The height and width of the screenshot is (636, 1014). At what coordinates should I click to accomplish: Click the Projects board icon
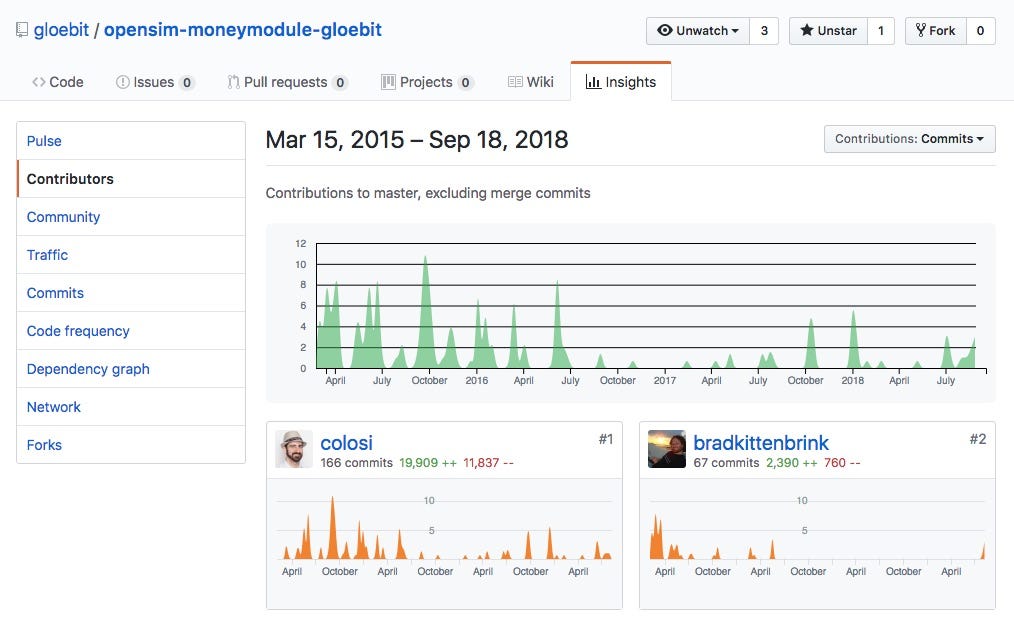tap(388, 82)
